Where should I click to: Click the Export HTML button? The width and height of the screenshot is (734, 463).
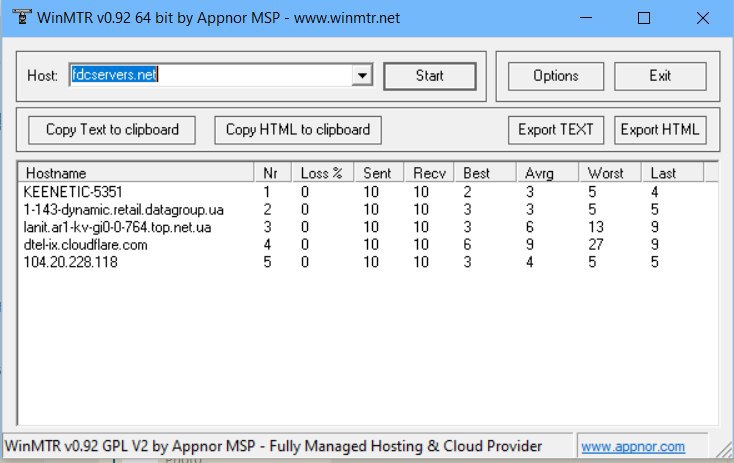660,130
